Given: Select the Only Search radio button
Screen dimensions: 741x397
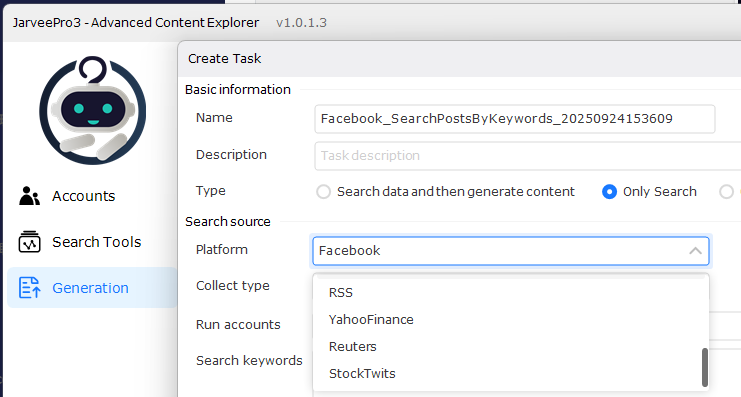Looking at the screenshot, I should pos(609,192).
